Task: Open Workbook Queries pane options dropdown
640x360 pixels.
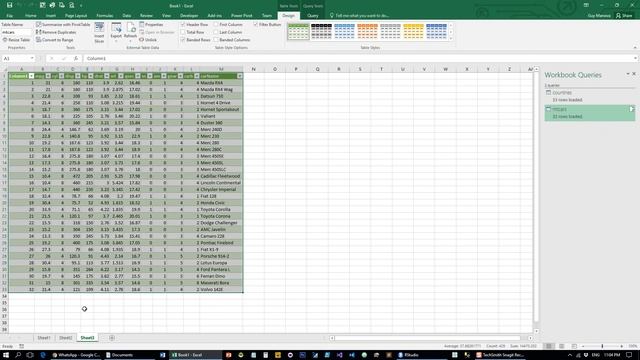Action: 628,74
